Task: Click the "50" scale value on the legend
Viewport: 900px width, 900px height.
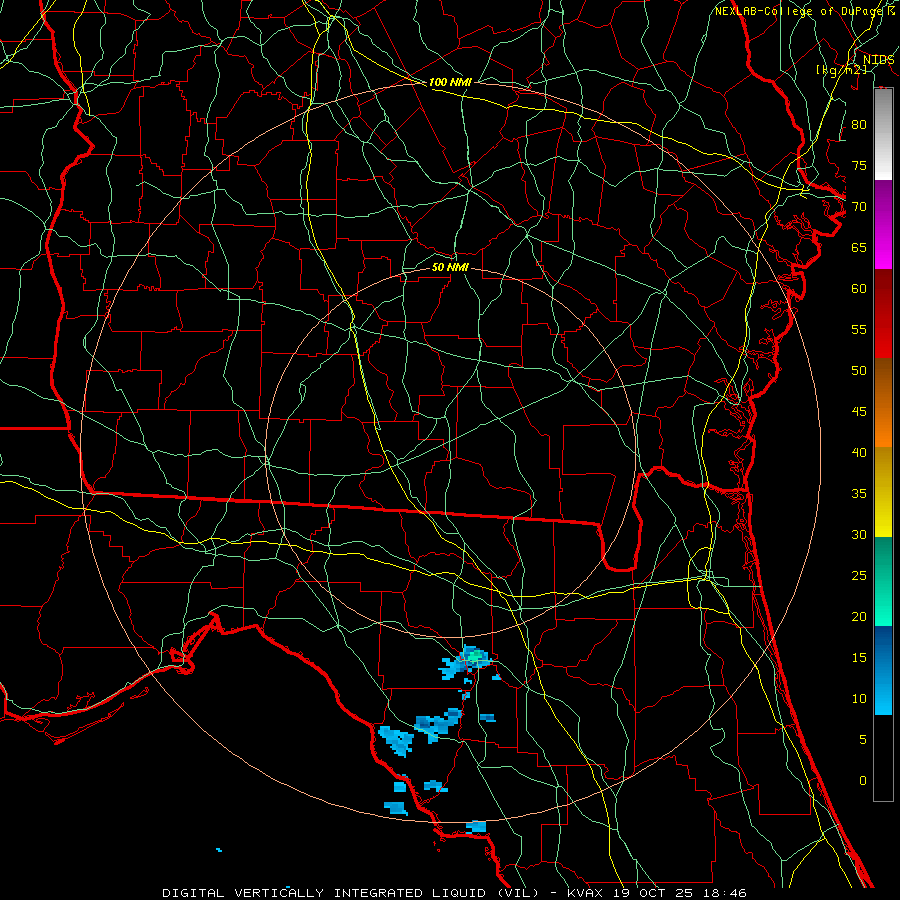Action: [859, 370]
